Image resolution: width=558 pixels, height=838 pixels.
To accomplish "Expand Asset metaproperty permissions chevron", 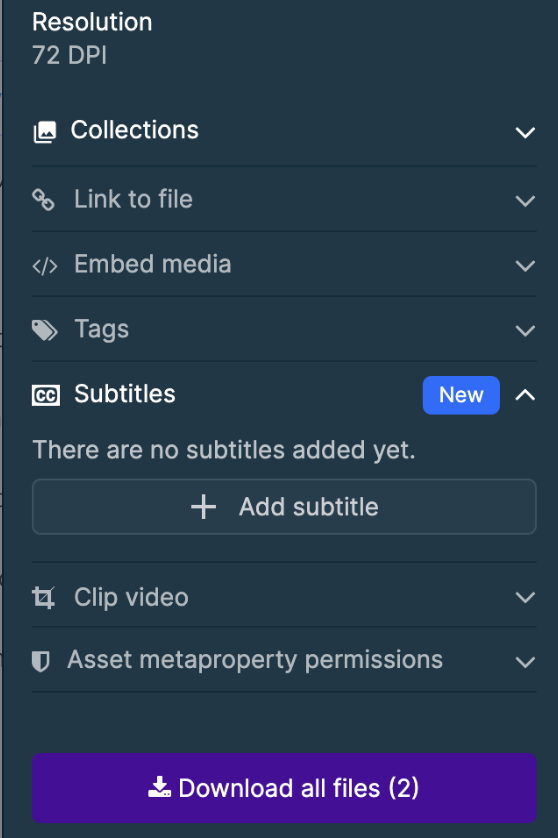I will pos(525,662).
